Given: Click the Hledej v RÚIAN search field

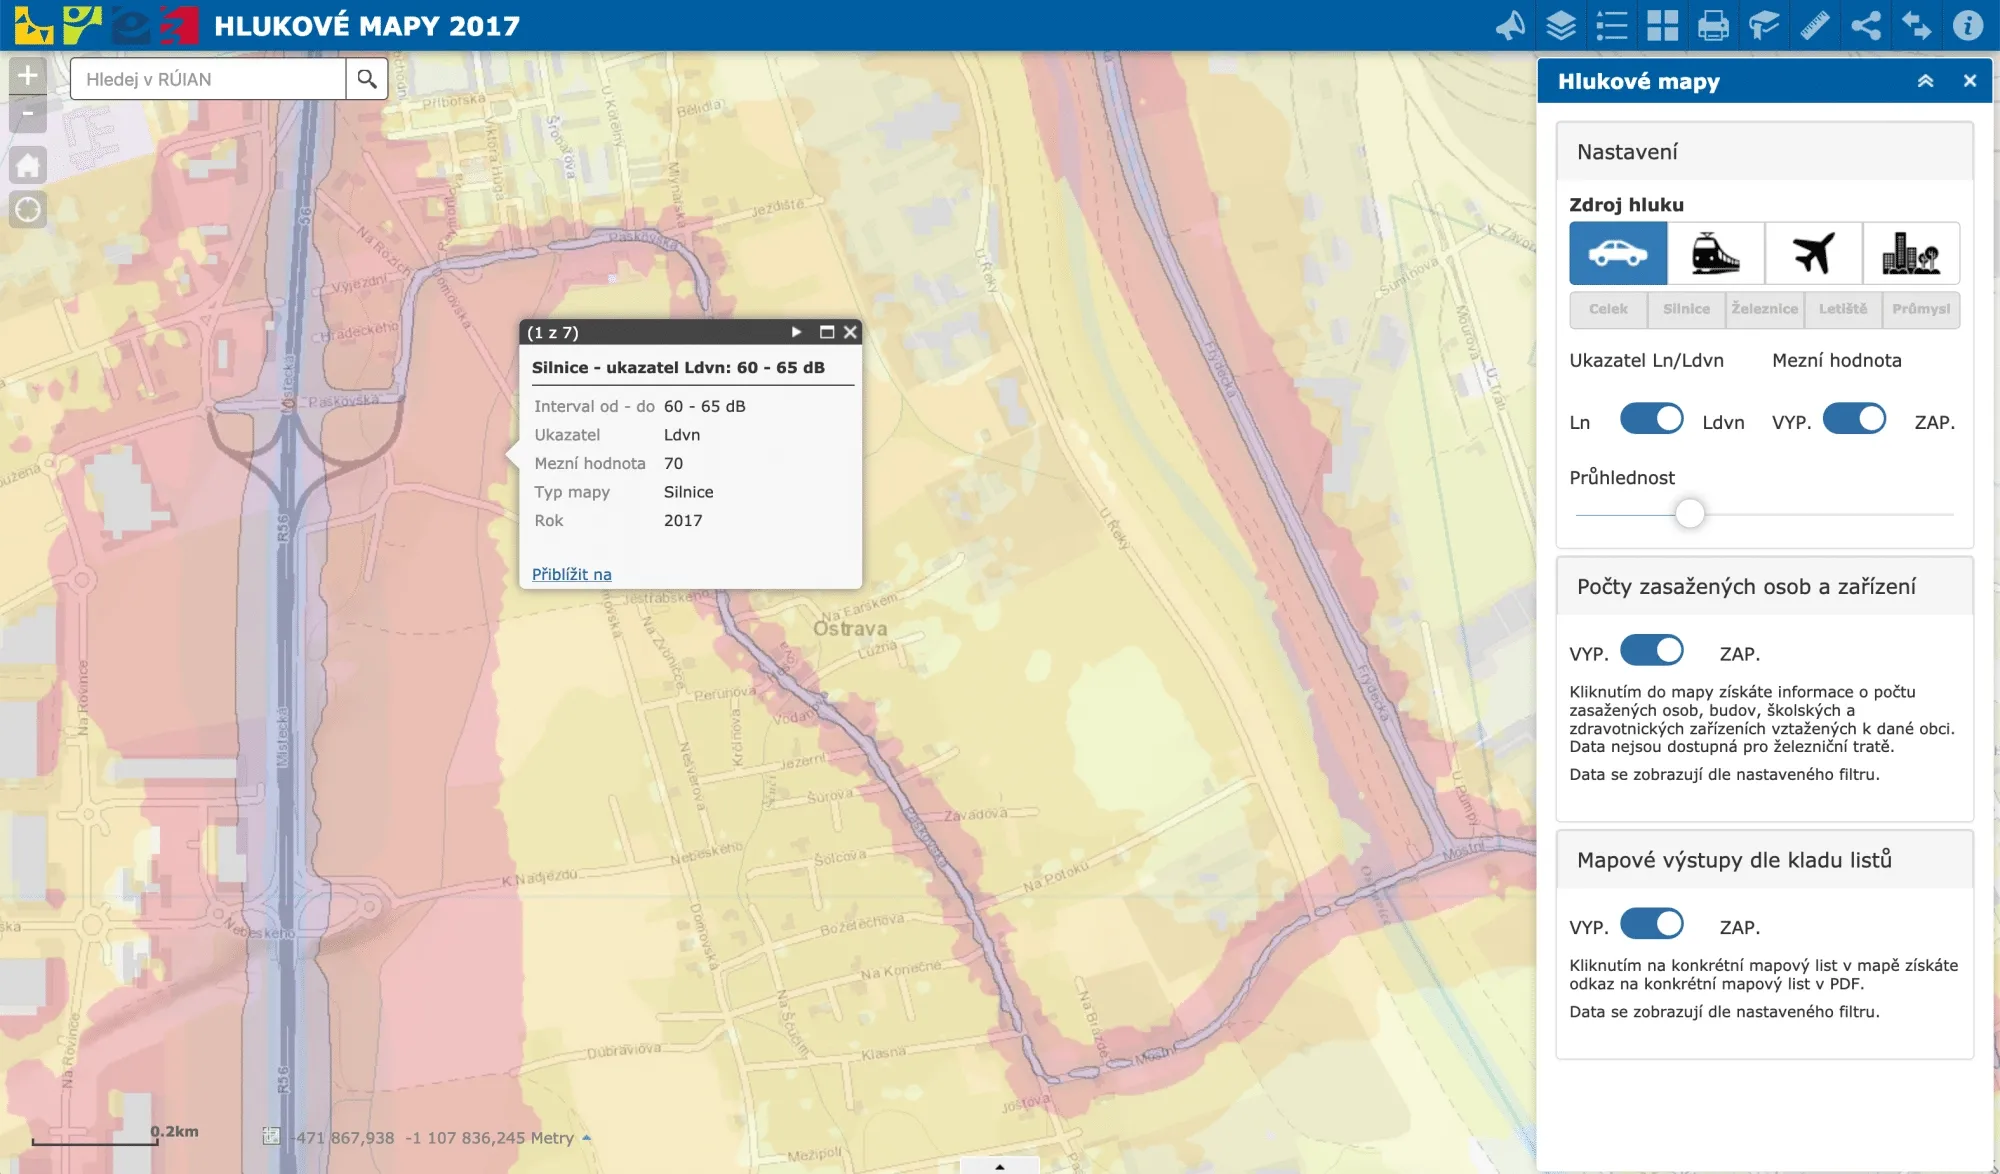Looking at the screenshot, I should (208, 79).
